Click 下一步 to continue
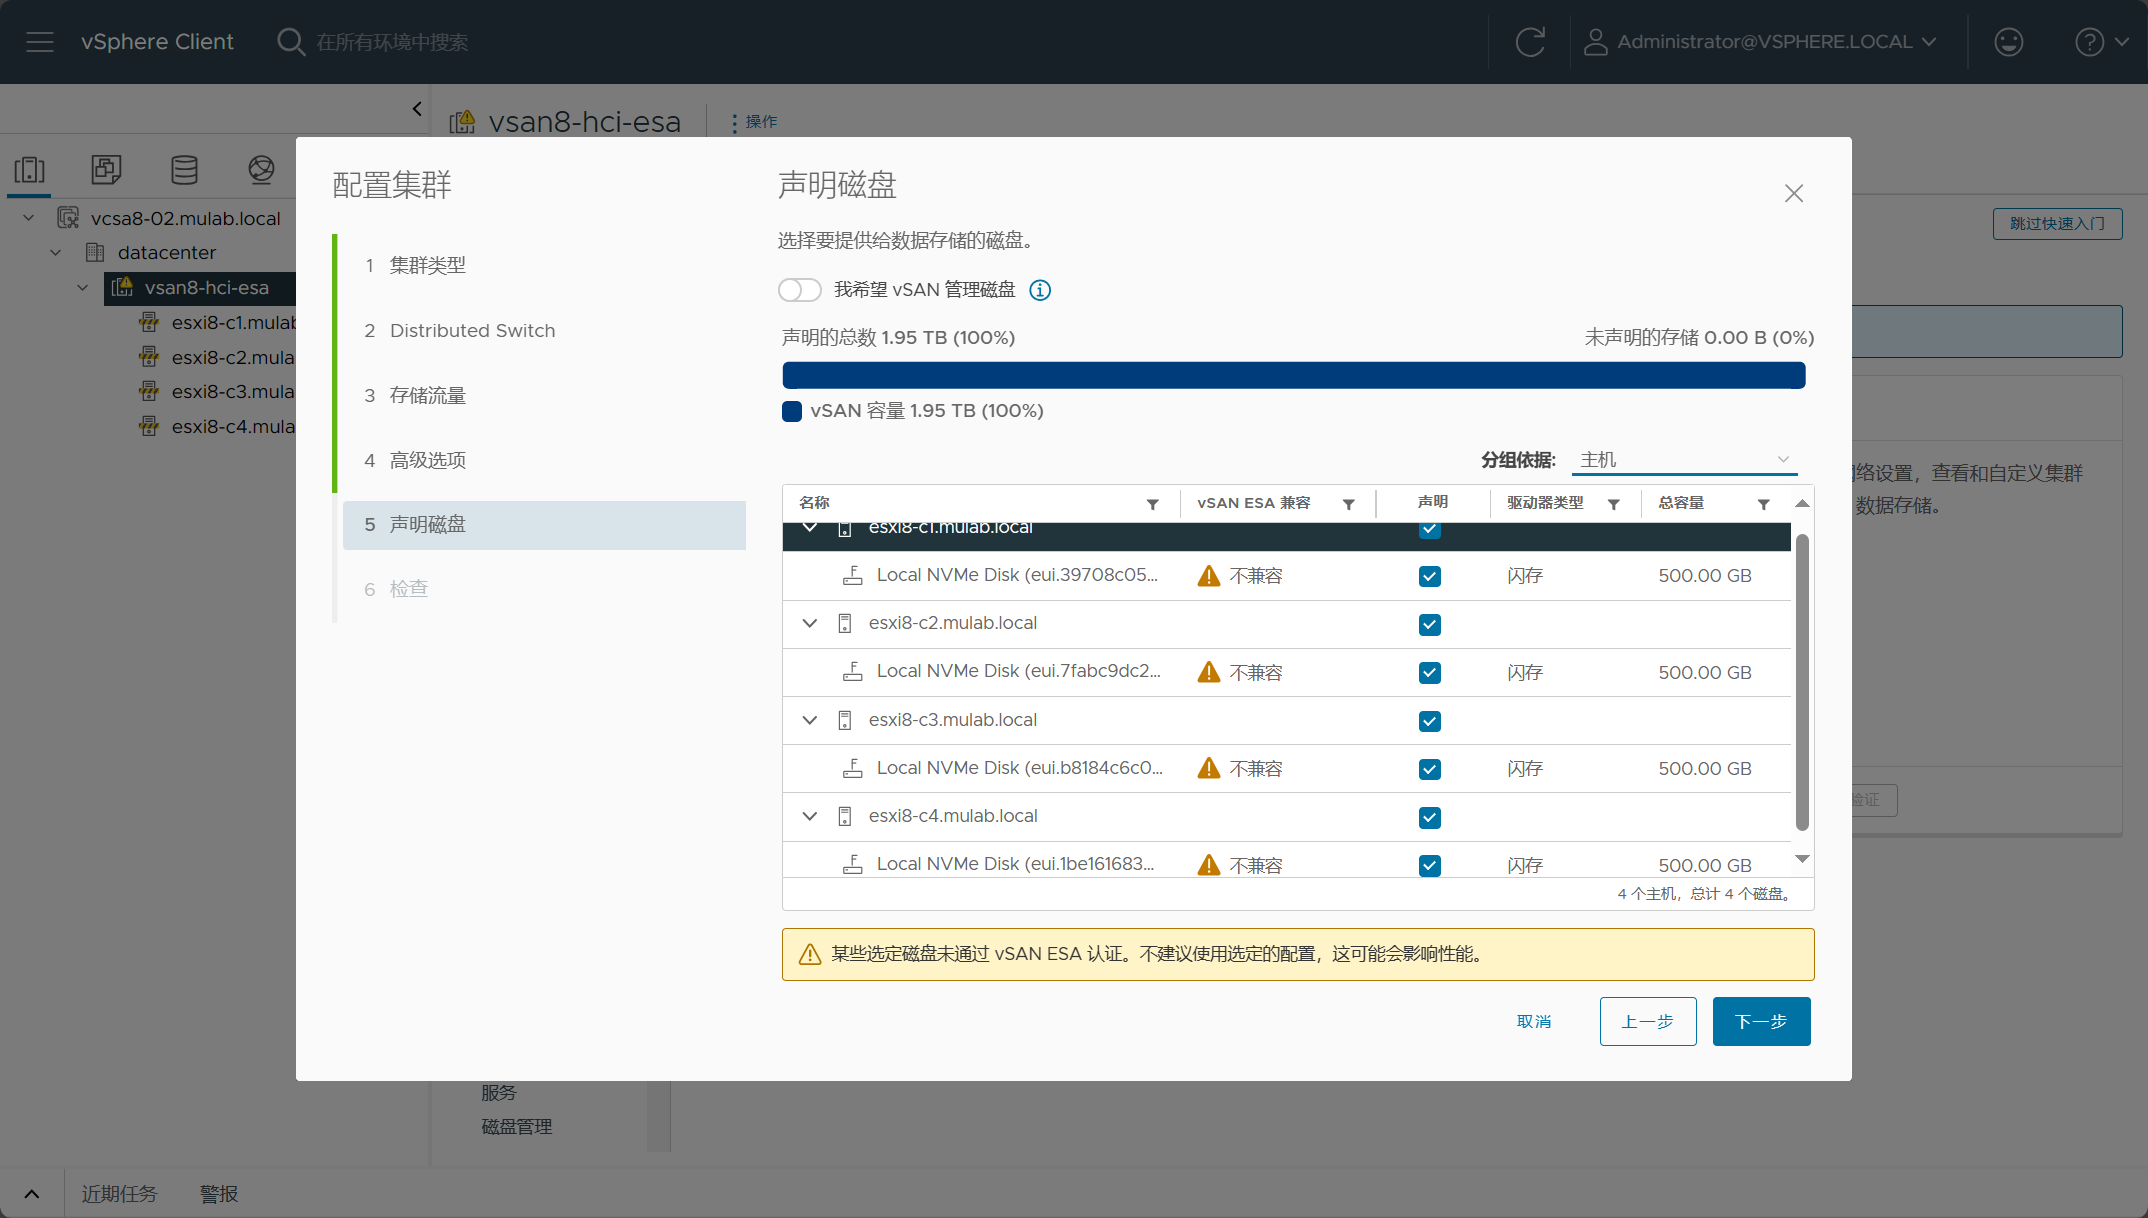Screen dimensions: 2148x1218 (x=1761, y=1022)
